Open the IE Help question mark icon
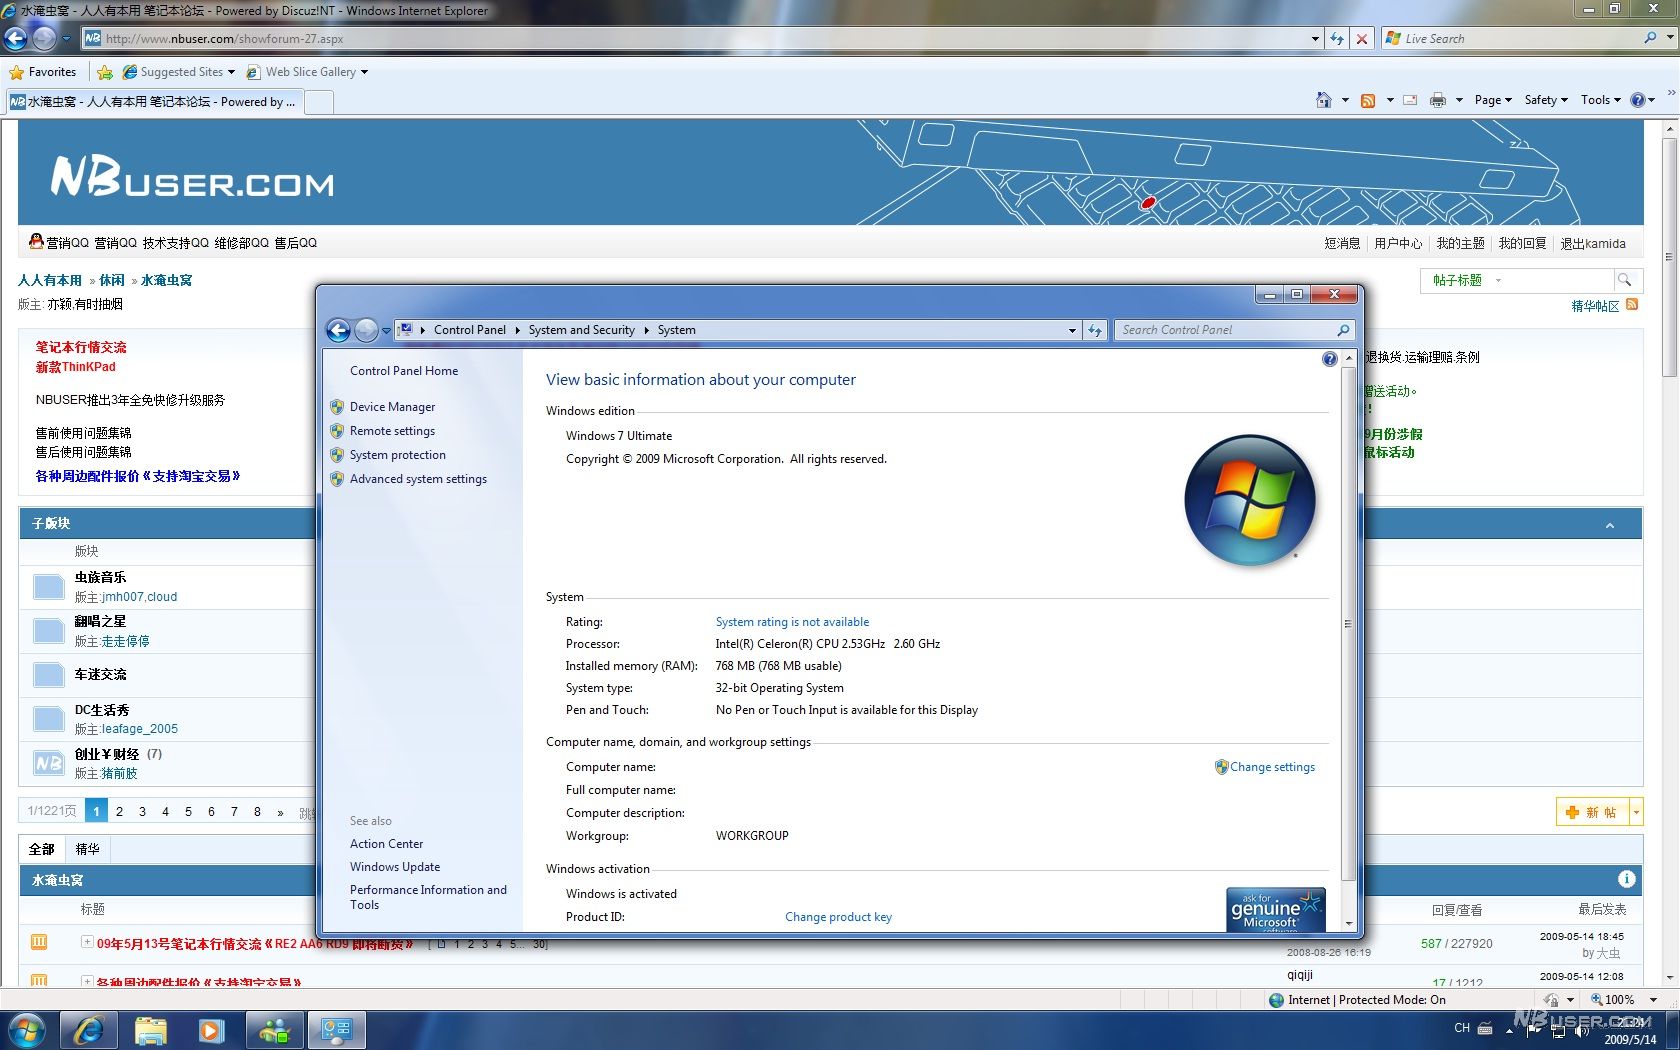The width and height of the screenshot is (1680, 1050). (1638, 100)
